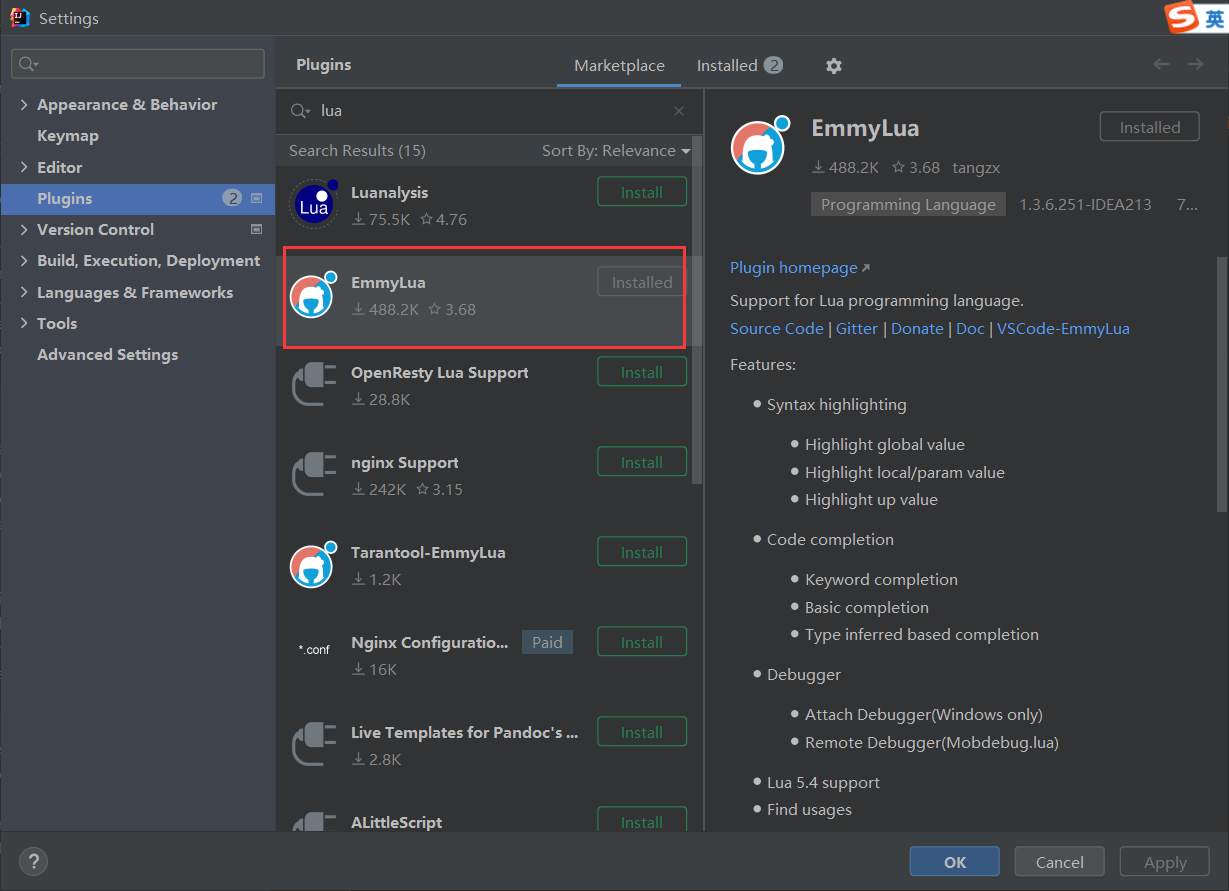
Task: Click the project-level icon beside Plugins
Action: 256,198
